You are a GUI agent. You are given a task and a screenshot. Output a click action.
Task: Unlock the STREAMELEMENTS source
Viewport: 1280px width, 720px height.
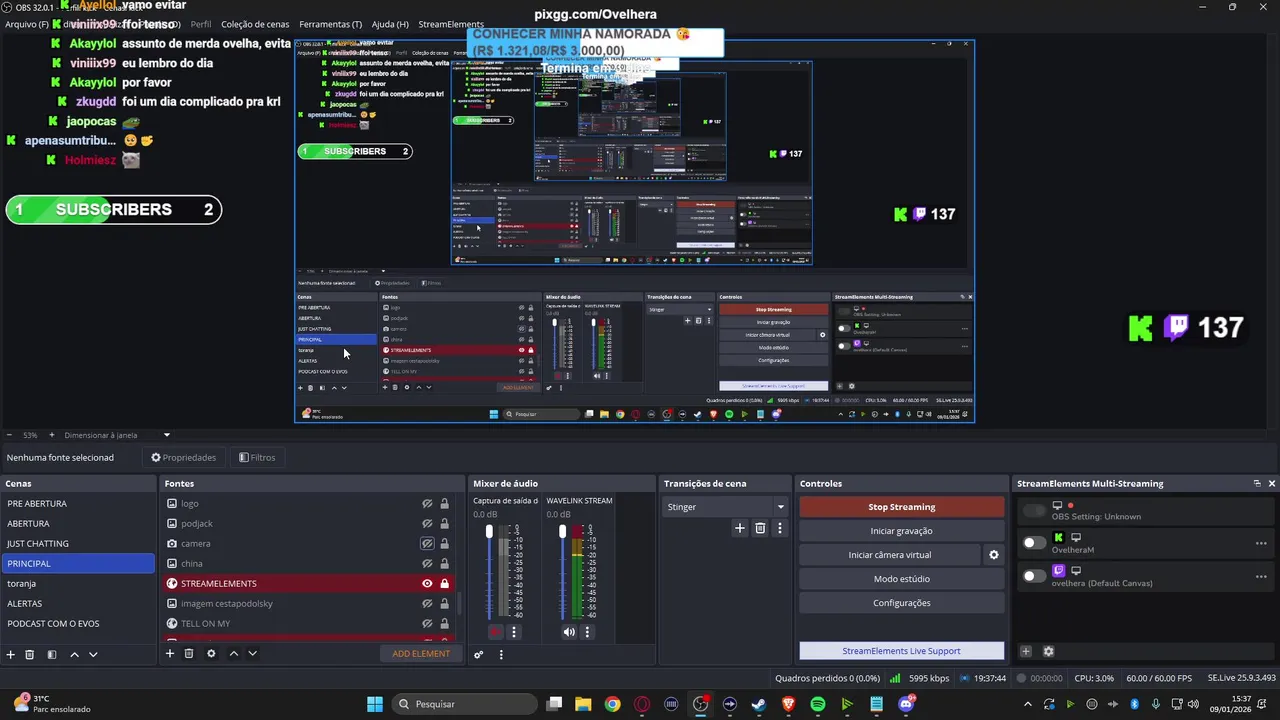444,584
